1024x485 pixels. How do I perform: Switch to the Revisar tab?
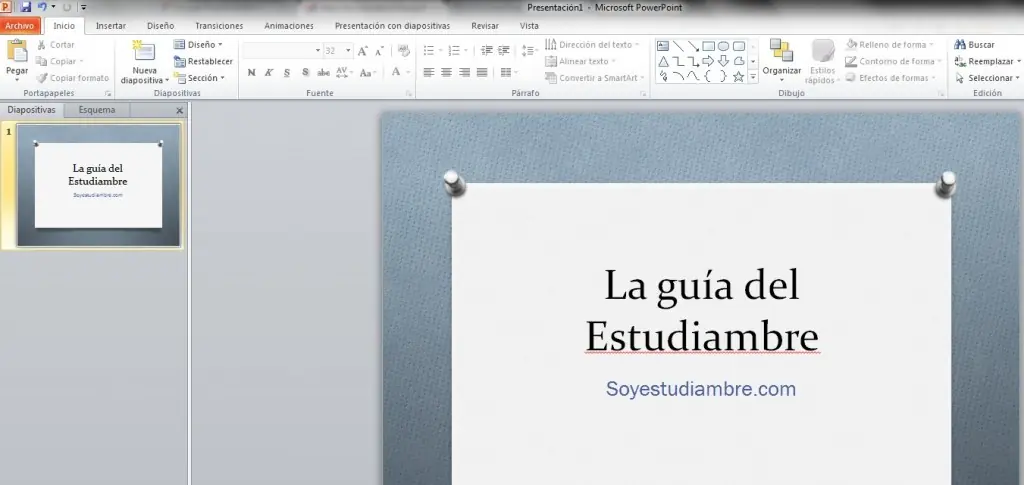[x=485, y=26]
